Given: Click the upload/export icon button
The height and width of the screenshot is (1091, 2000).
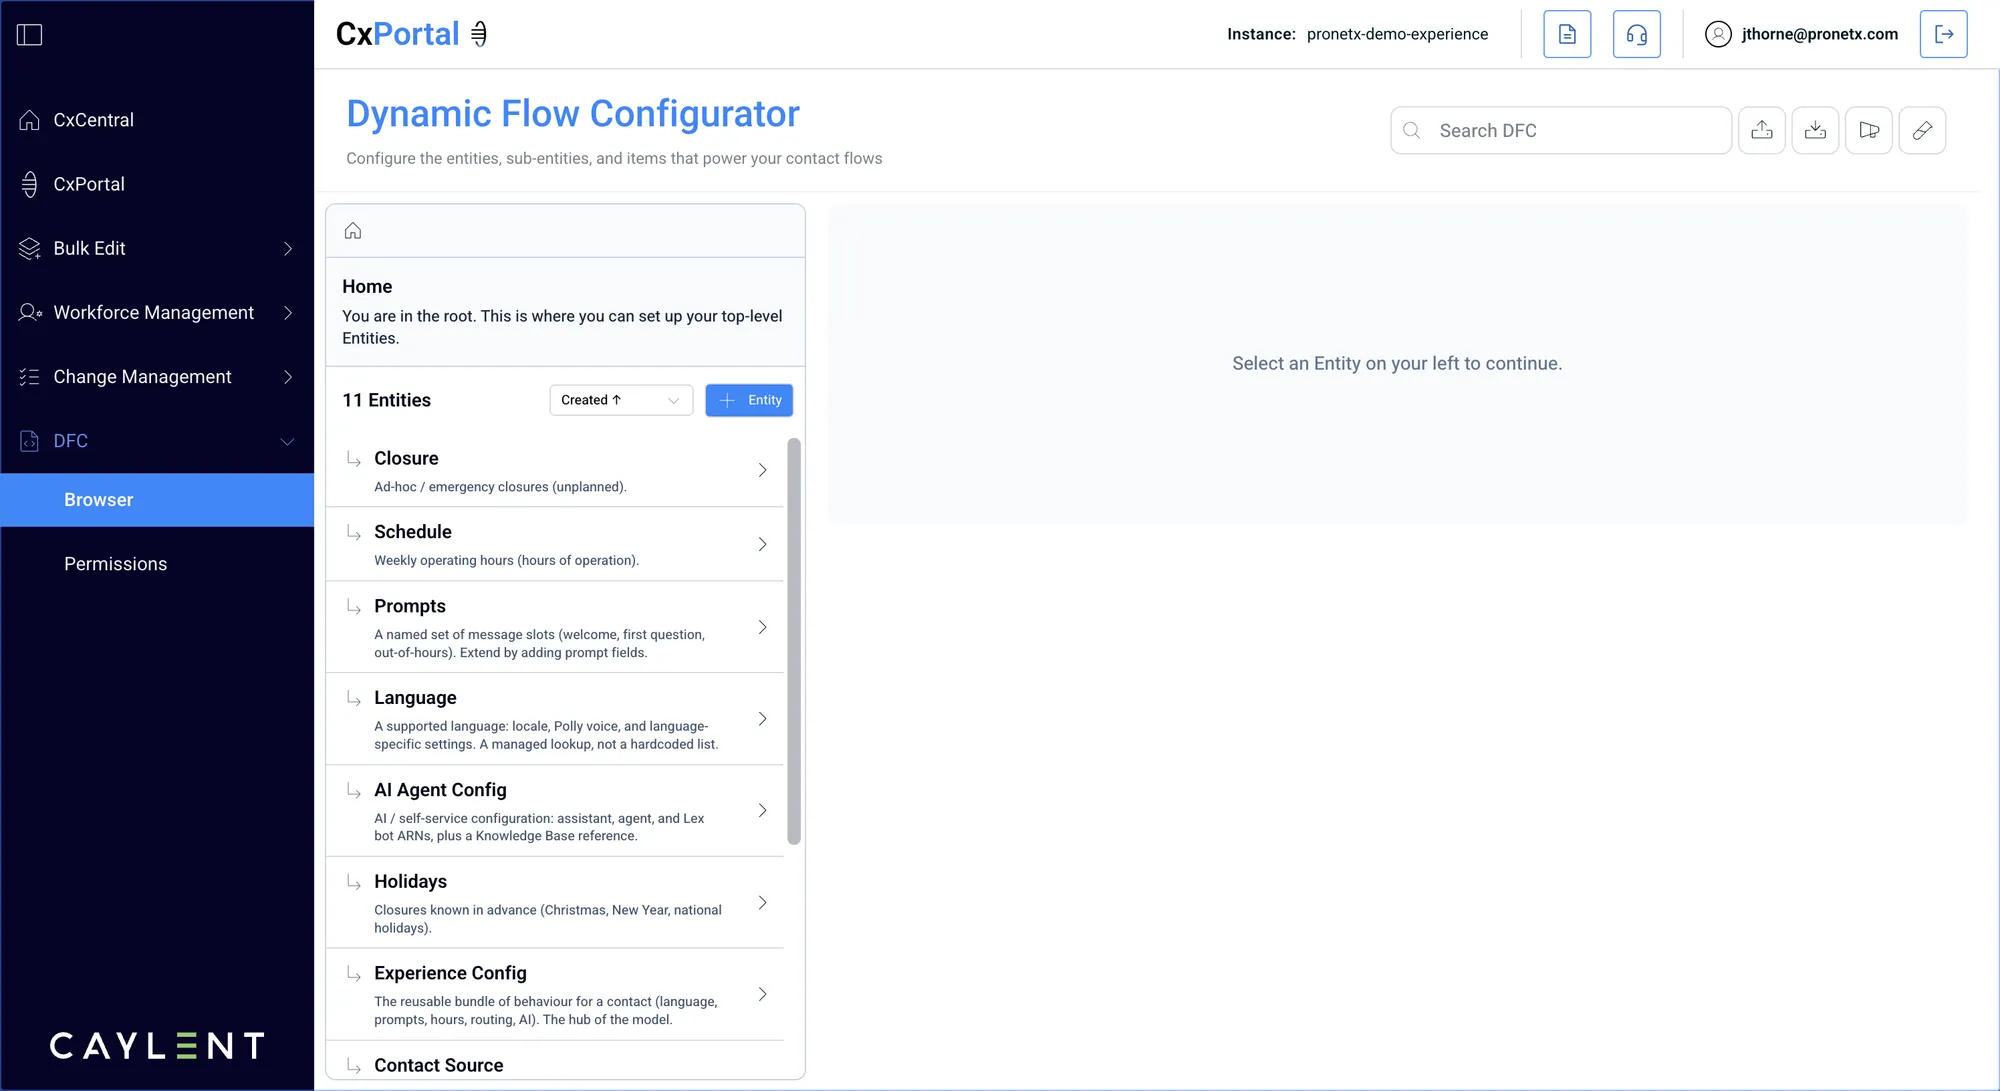Looking at the screenshot, I should coord(1762,131).
